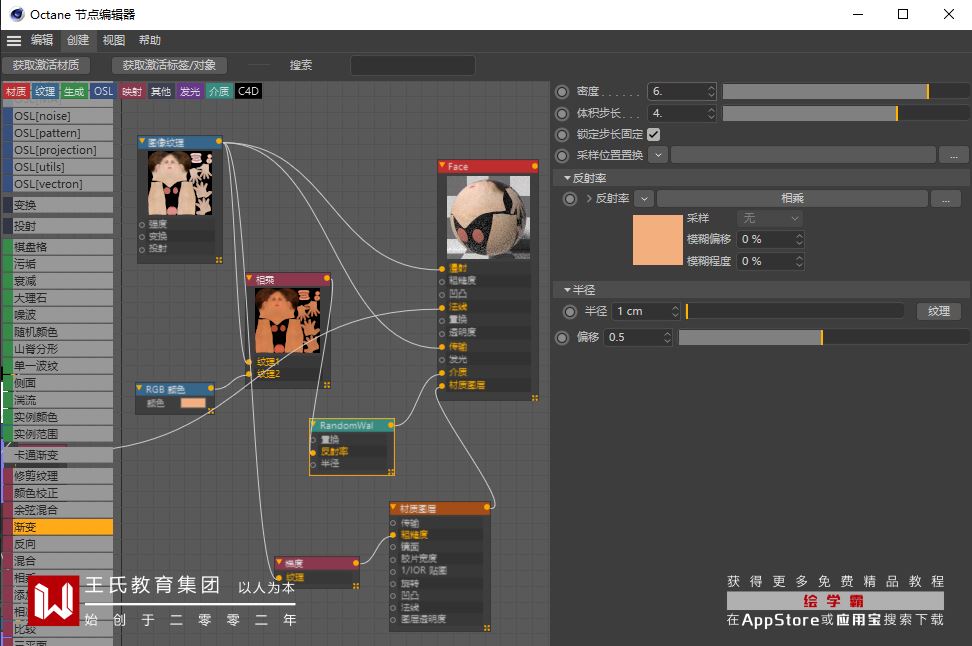
Task: Click the 搜索 input field
Action: tap(413, 65)
